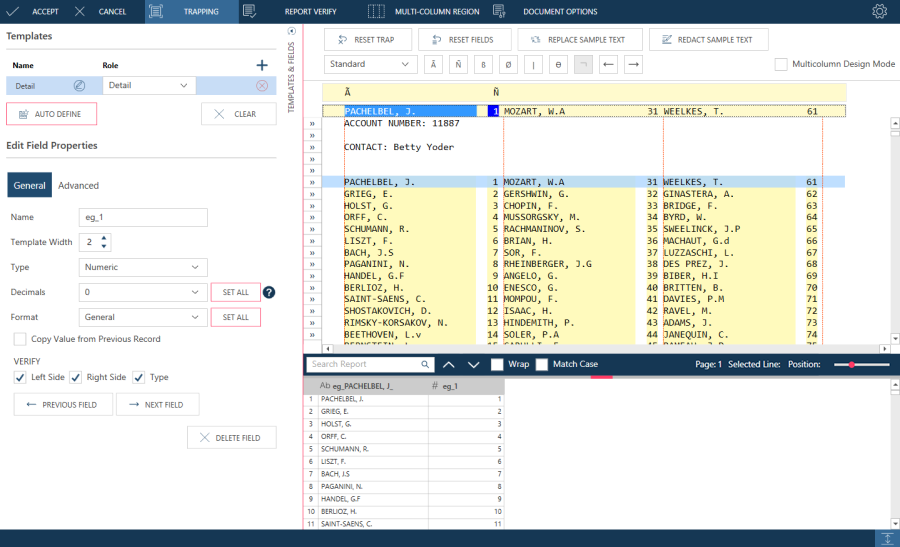Check the Match Case option
This screenshot has width=900, height=547.
(x=542, y=365)
